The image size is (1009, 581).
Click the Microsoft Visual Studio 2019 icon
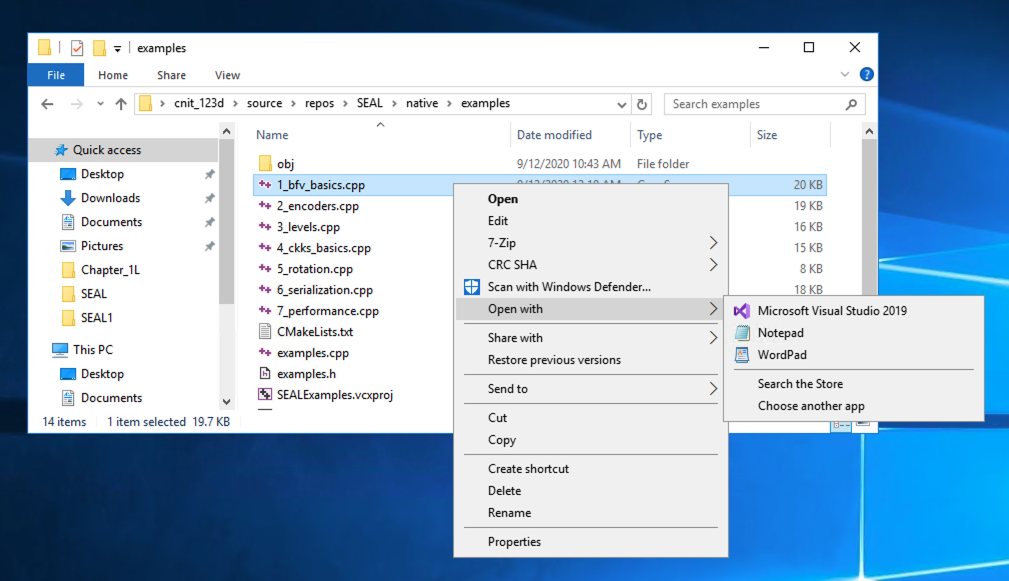click(741, 311)
